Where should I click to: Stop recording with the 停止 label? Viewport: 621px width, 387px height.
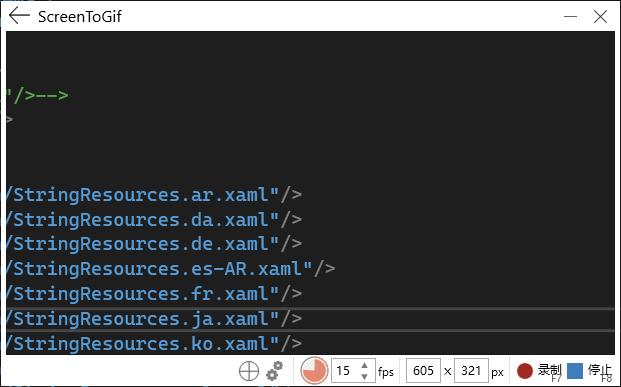coord(600,370)
